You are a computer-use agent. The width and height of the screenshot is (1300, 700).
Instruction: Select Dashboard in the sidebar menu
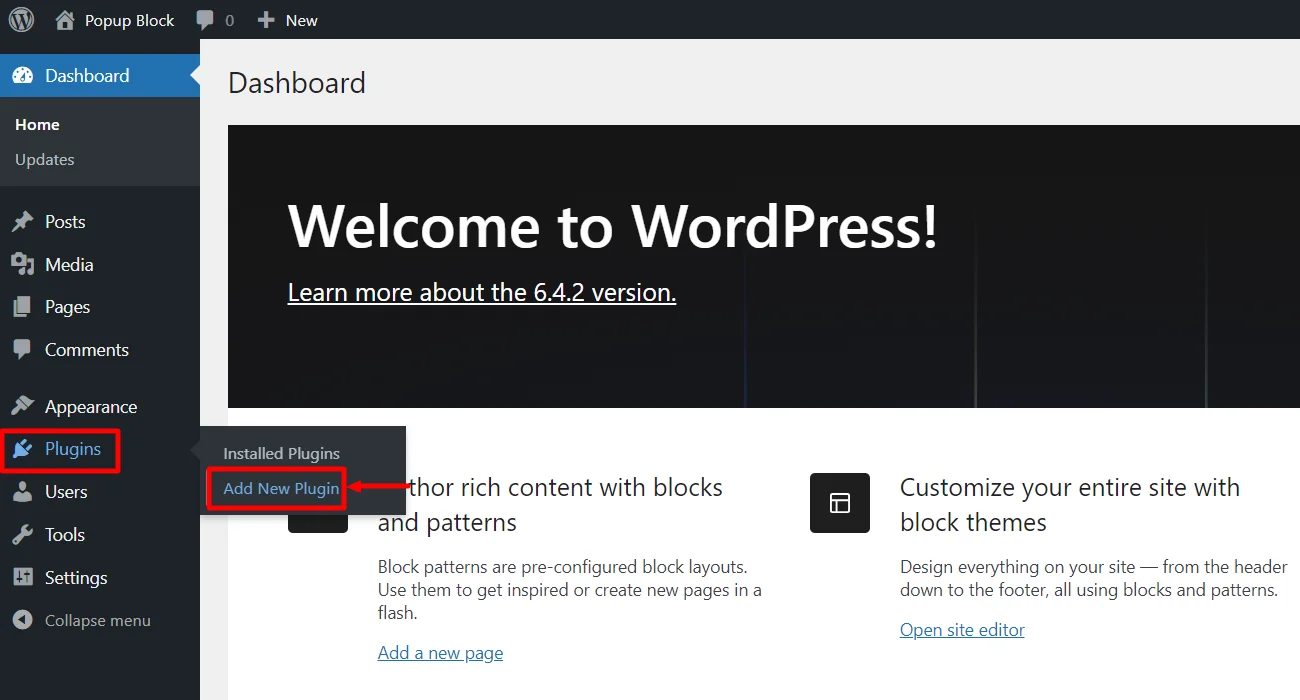coord(100,76)
